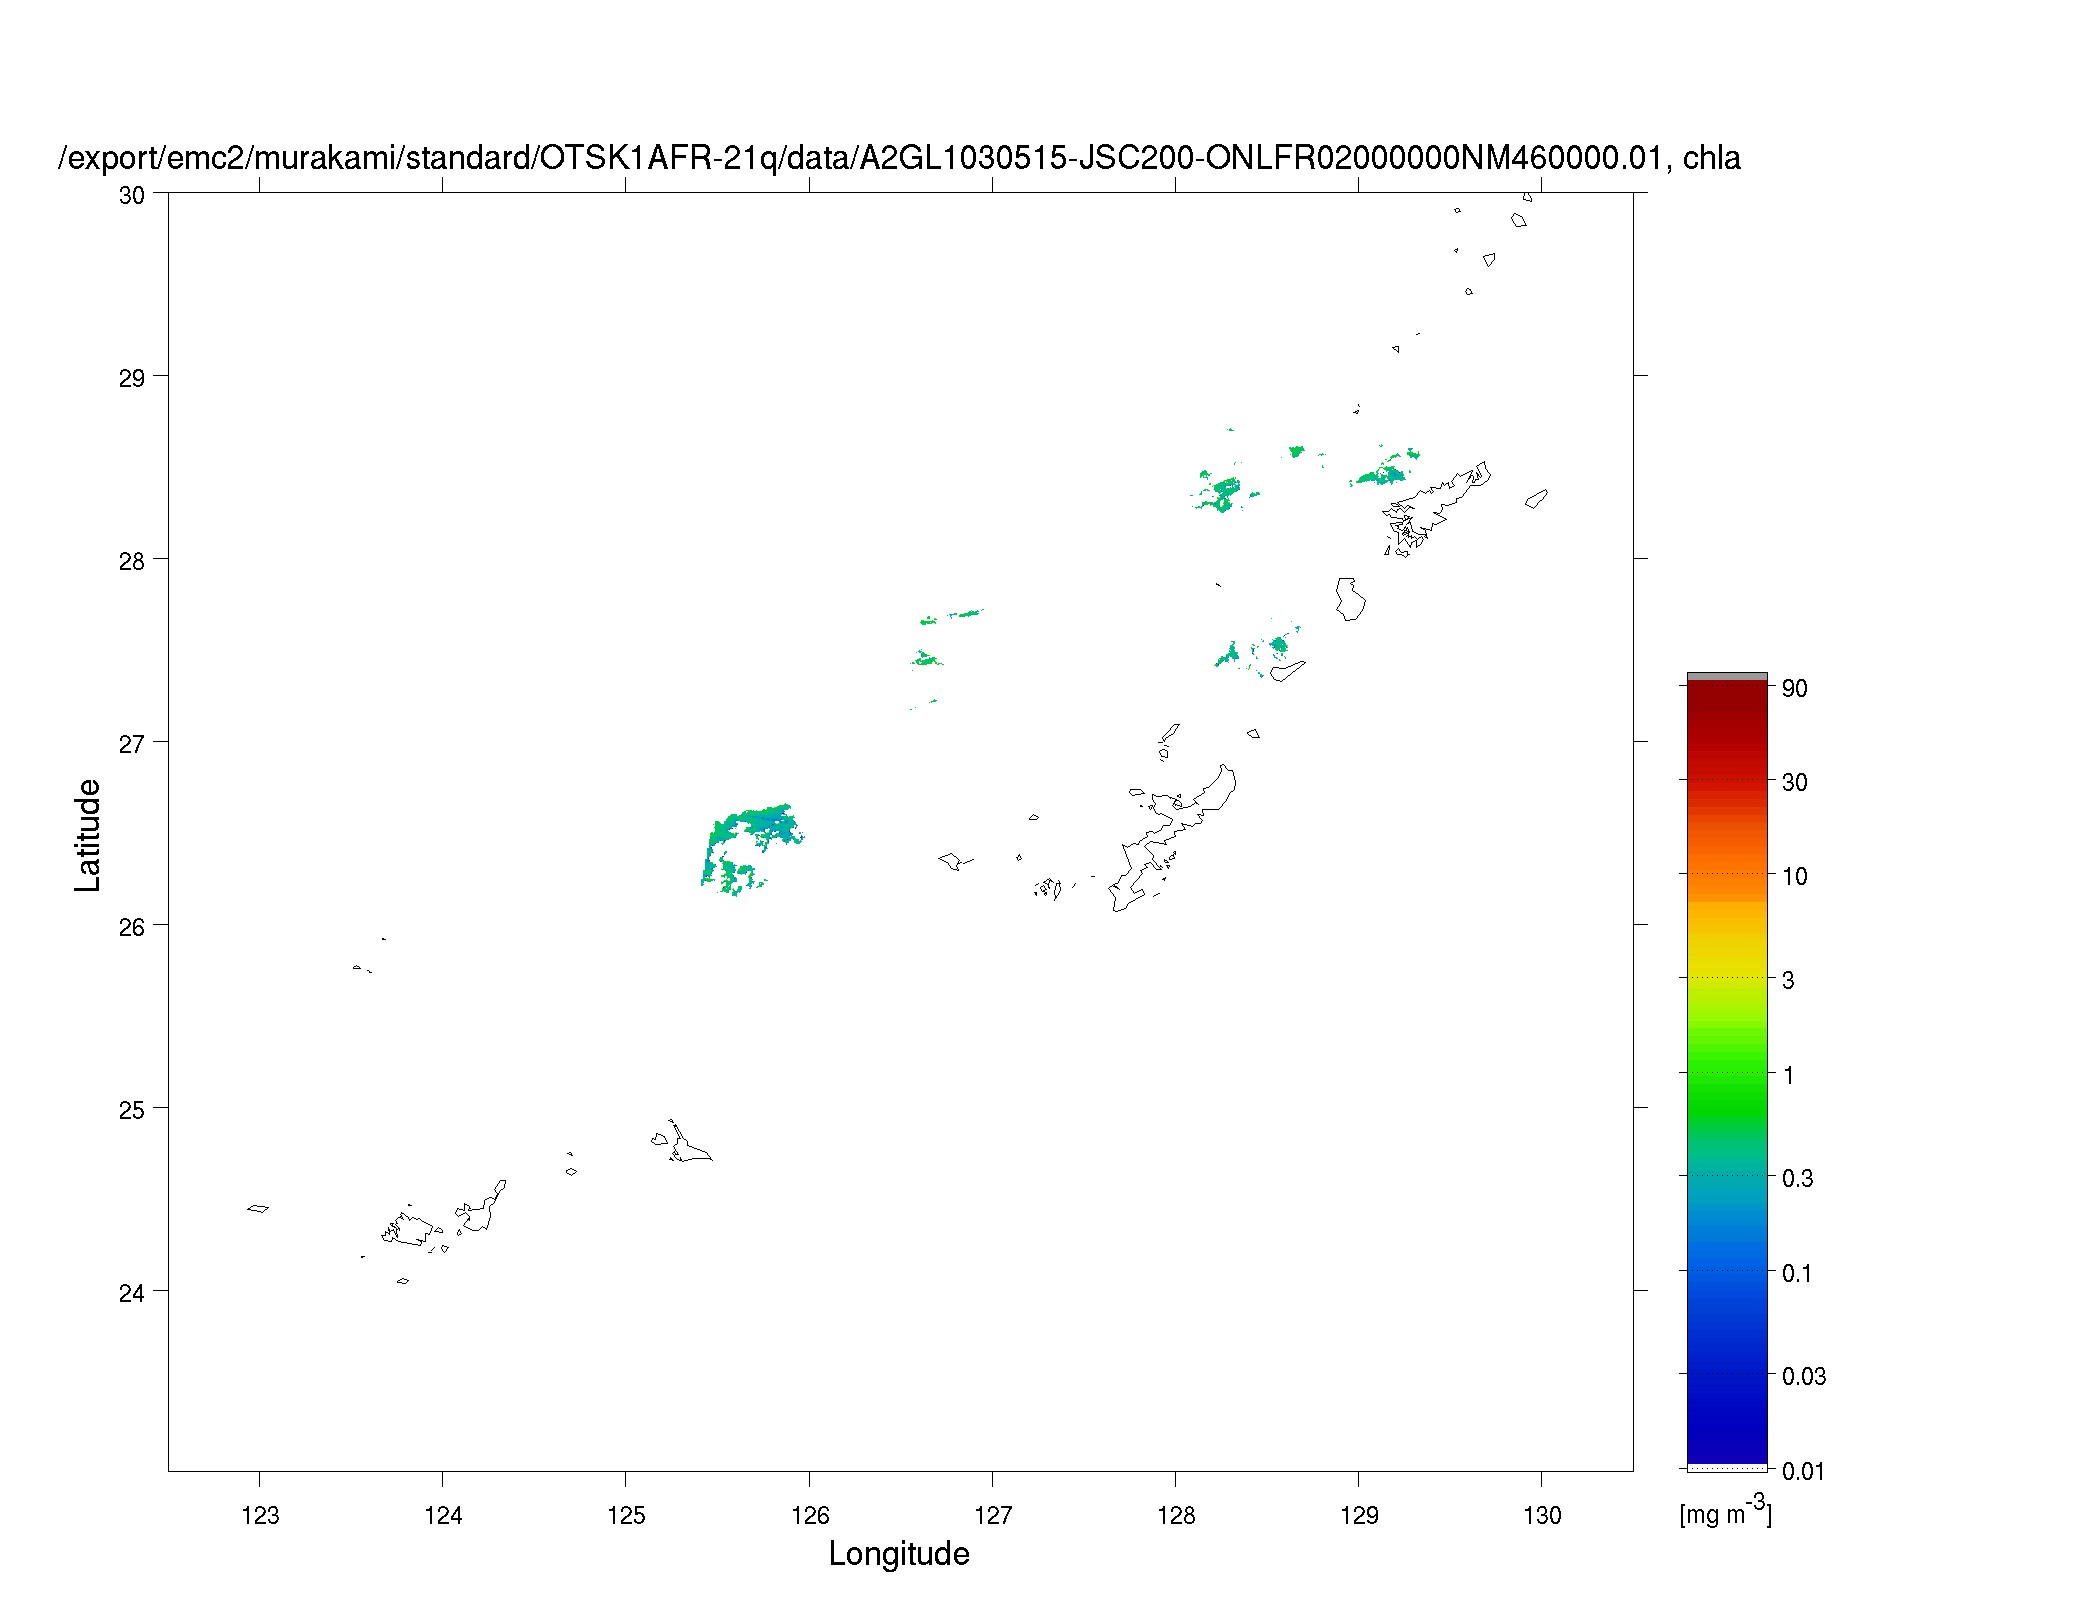Click colorbar label 0.01
The height and width of the screenshot is (1600, 2099).
tap(1804, 1471)
